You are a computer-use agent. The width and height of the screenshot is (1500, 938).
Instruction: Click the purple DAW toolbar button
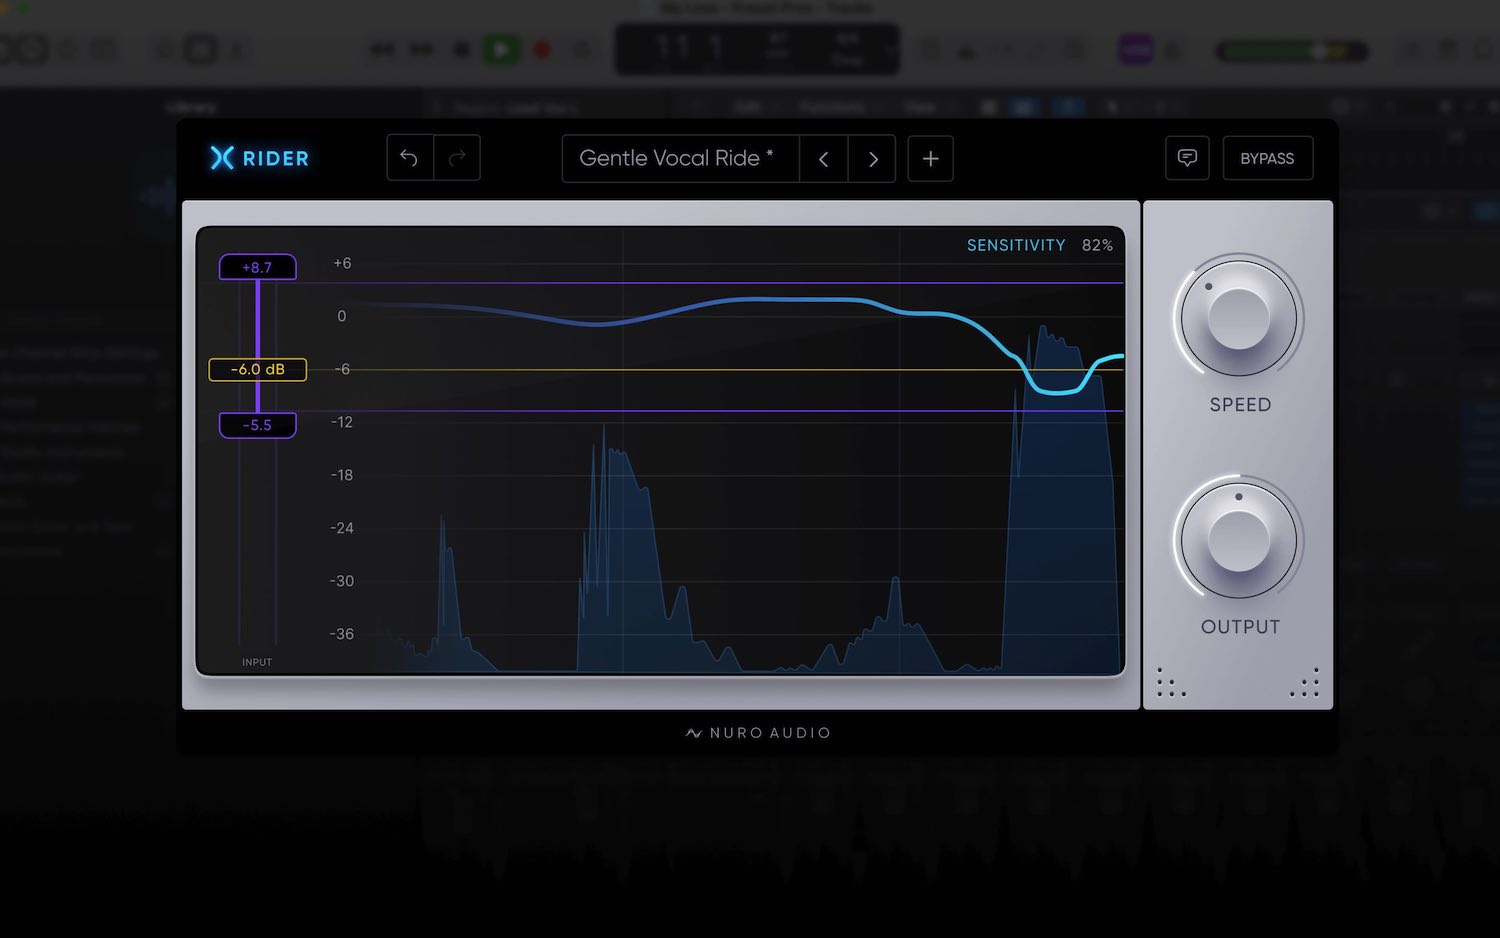[1135, 49]
